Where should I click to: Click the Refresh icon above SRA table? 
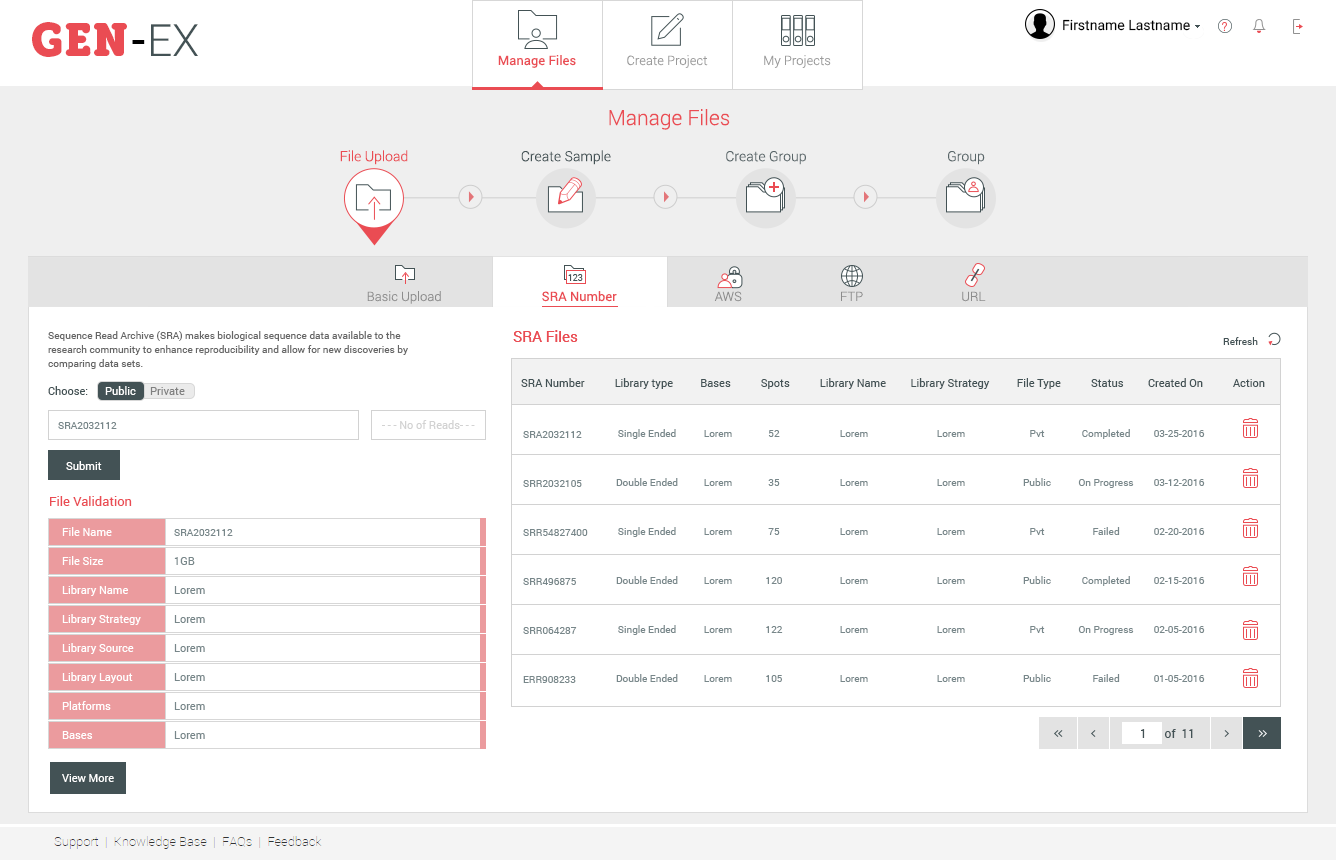(1274, 340)
